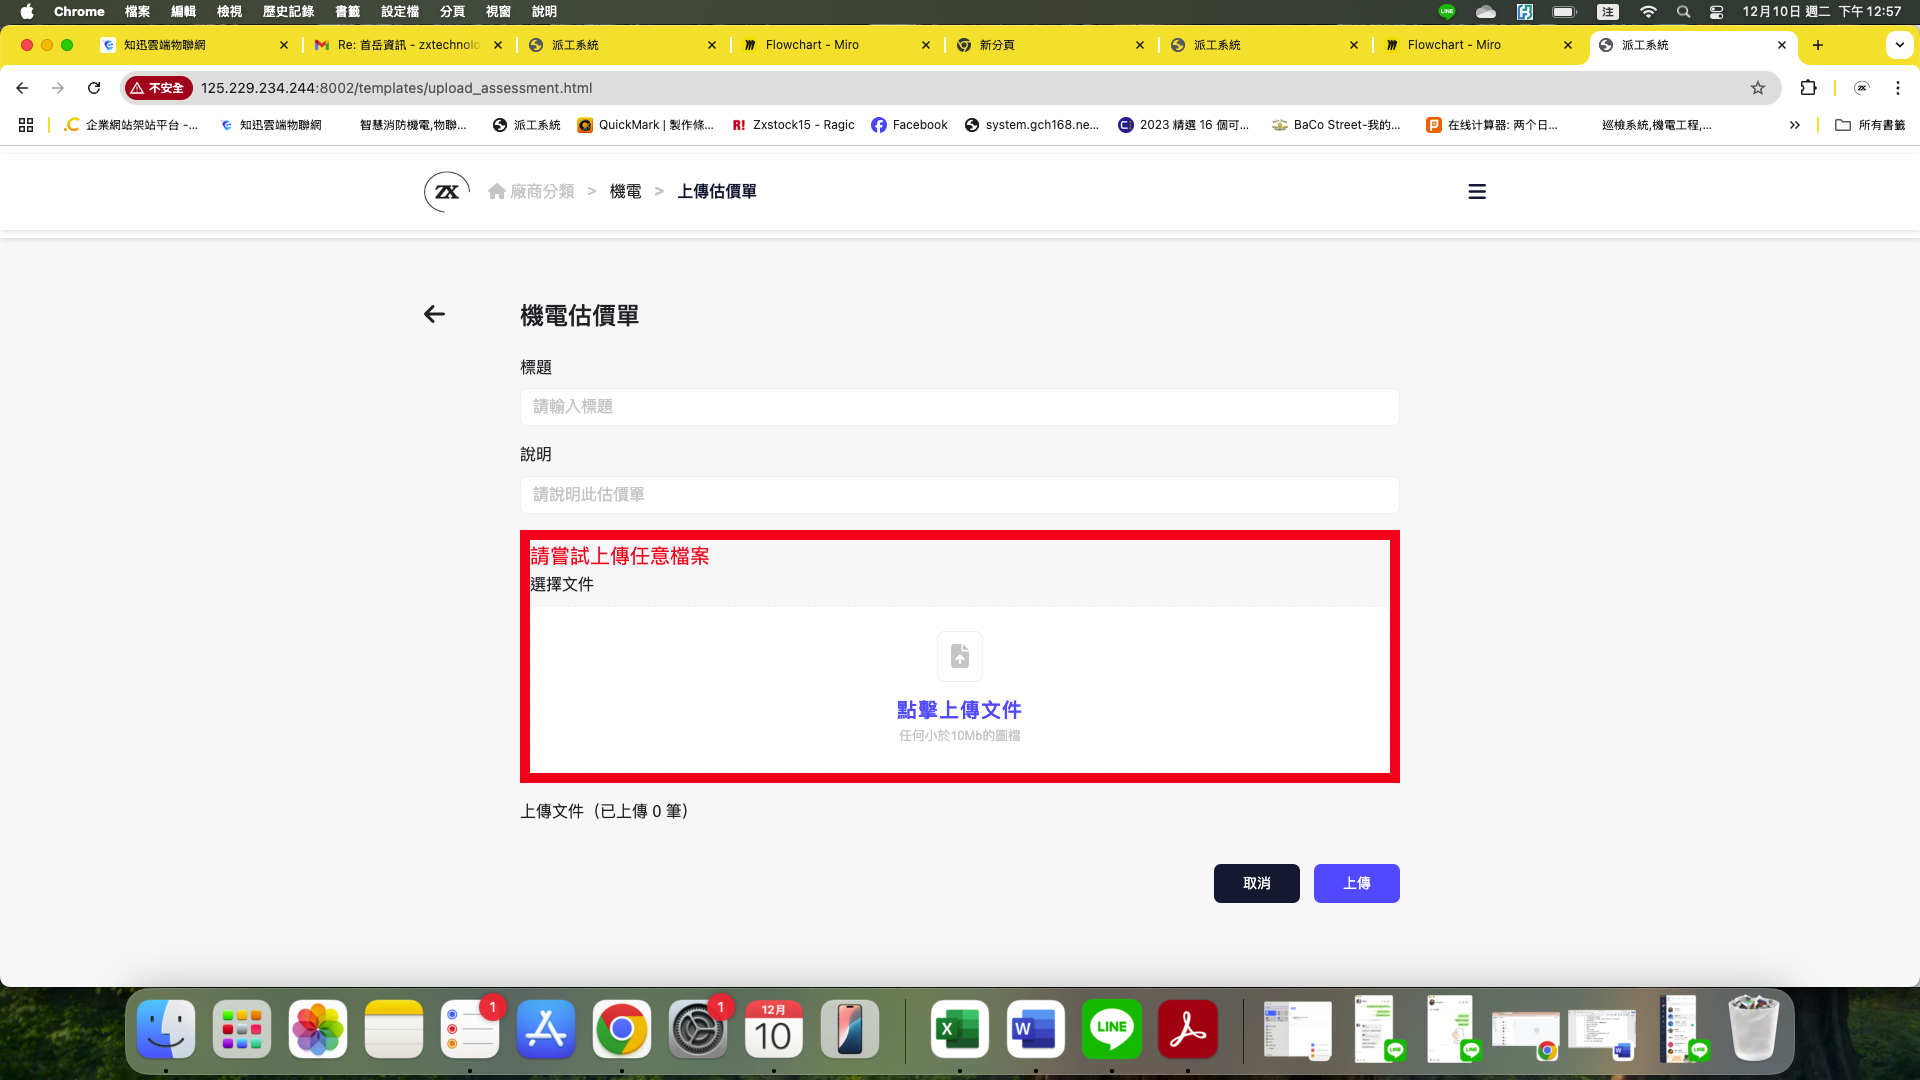1920x1080 pixels.
Task: Open the 編輯 menu
Action: (183, 12)
